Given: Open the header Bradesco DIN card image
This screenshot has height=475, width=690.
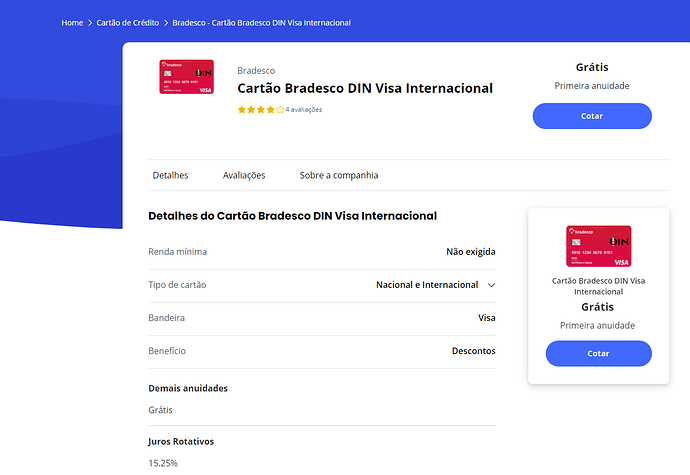Looking at the screenshot, I should tap(187, 77).
